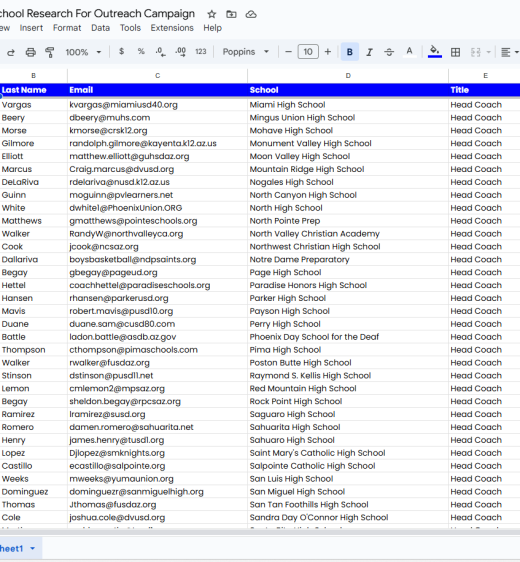Select cell boysbasketball@ndpsaints.org
This screenshot has width=520, height=562.
click(157, 259)
